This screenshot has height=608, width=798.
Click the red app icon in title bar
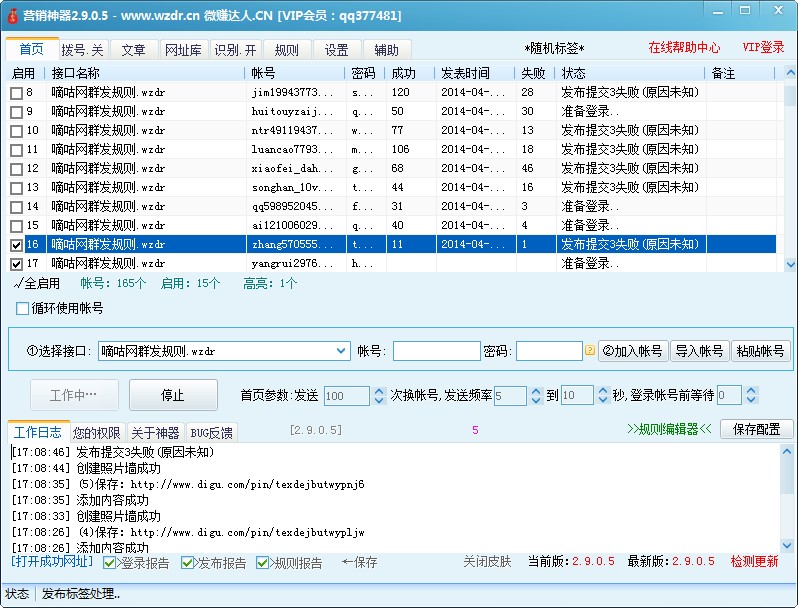[x=13, y=15]
